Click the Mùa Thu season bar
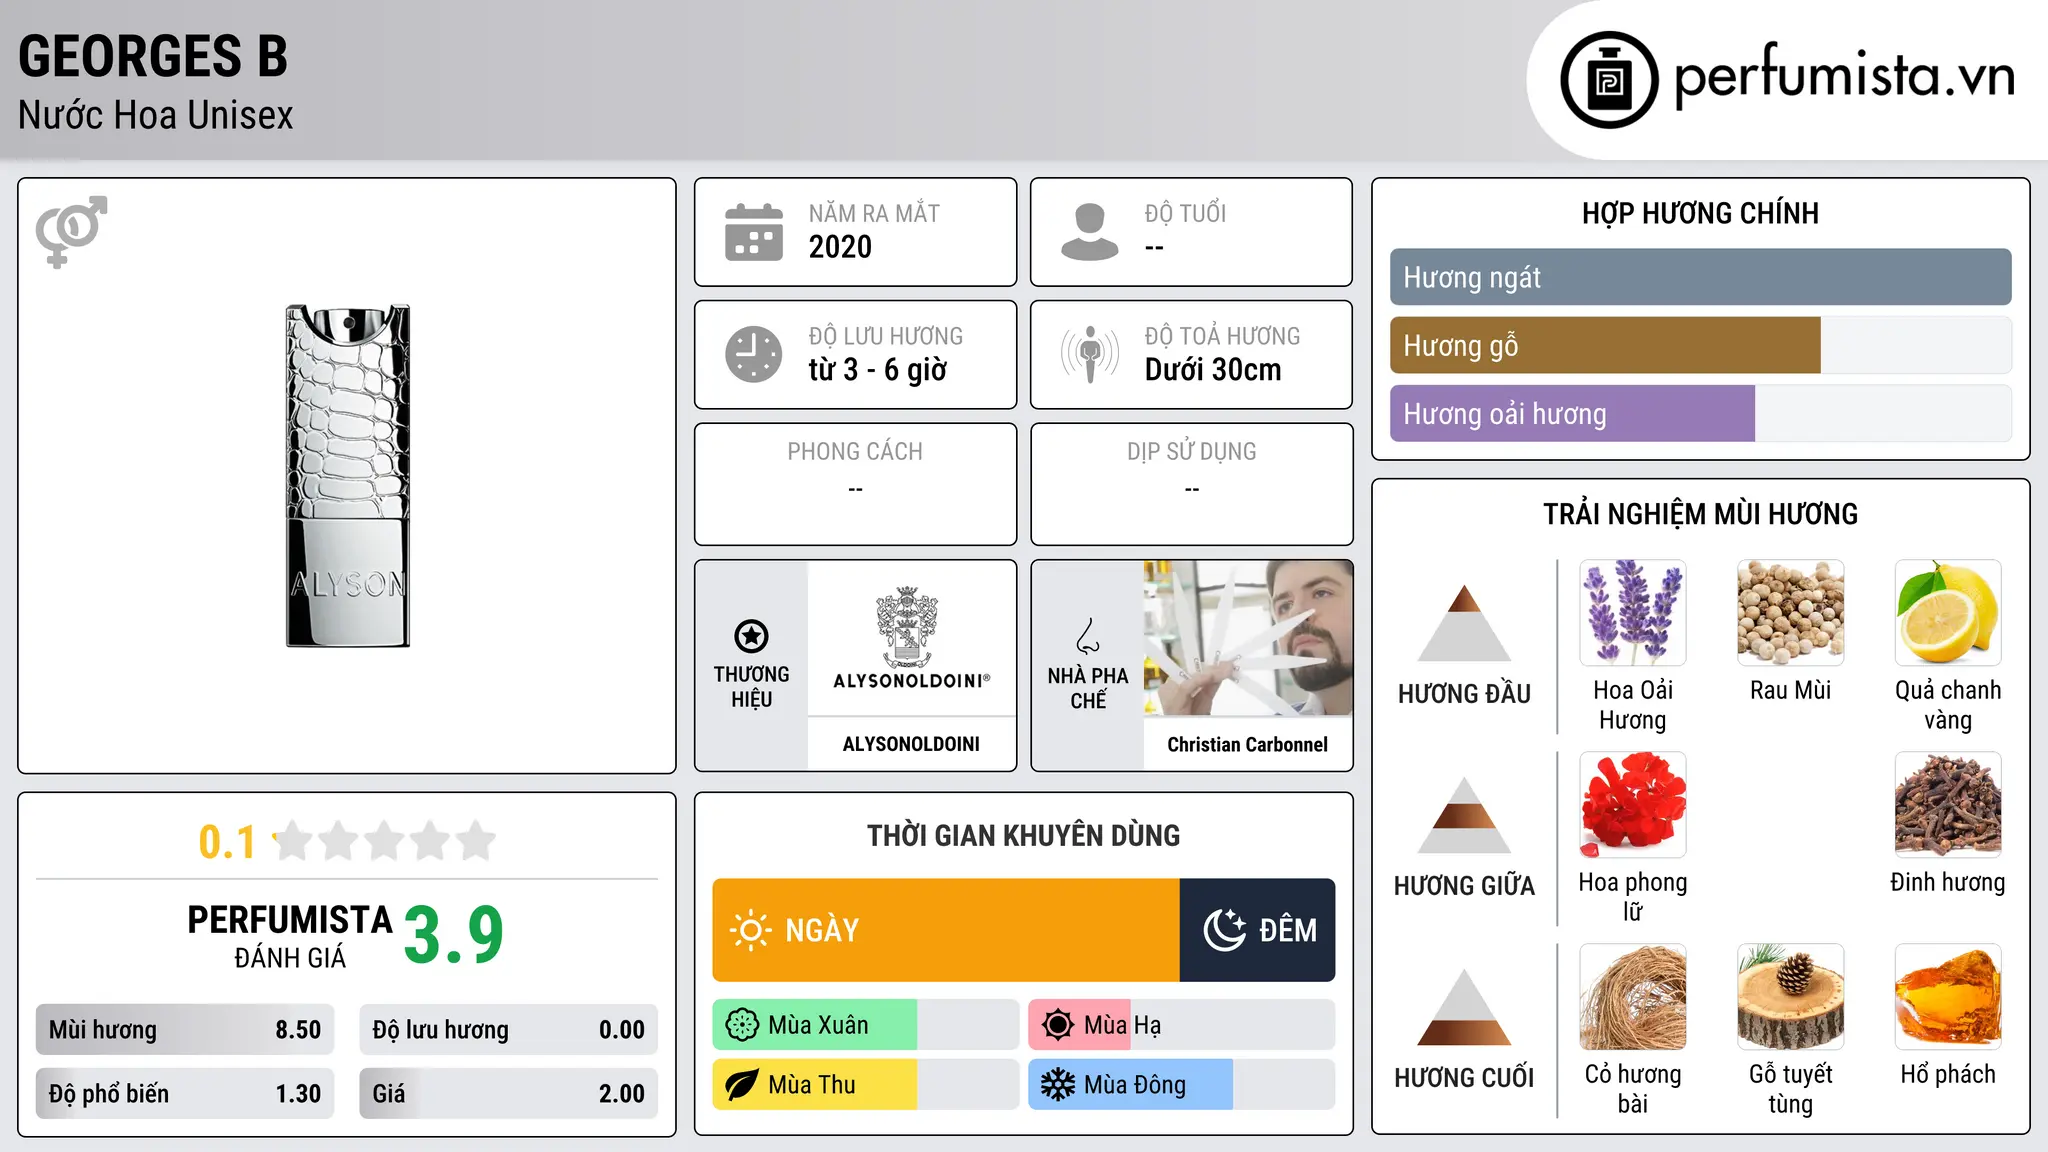The image size is (2048, 1152). pos(866,1085)
